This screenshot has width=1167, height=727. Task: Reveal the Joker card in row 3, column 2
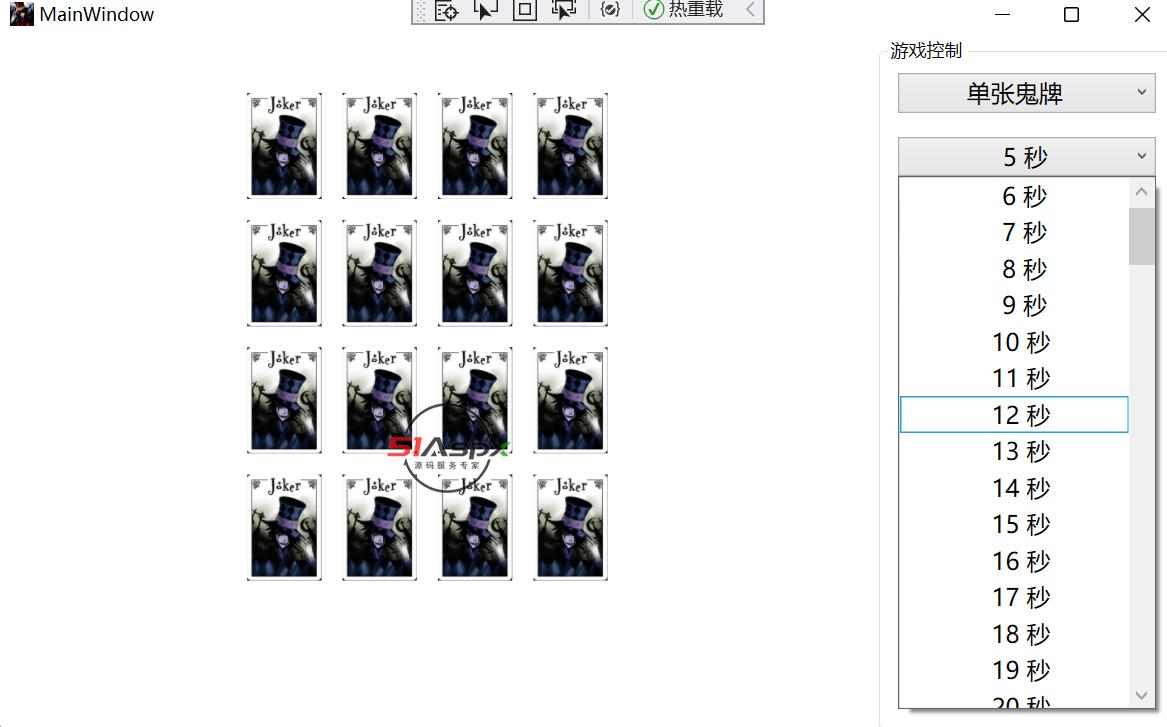tap(380, 400)
